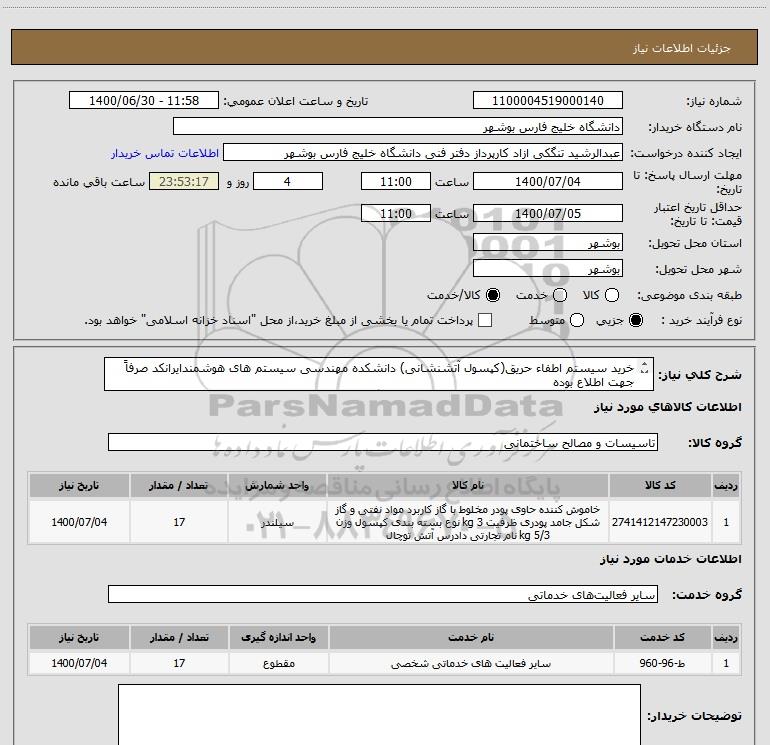Open the buyer contact information link

(165, 153)
